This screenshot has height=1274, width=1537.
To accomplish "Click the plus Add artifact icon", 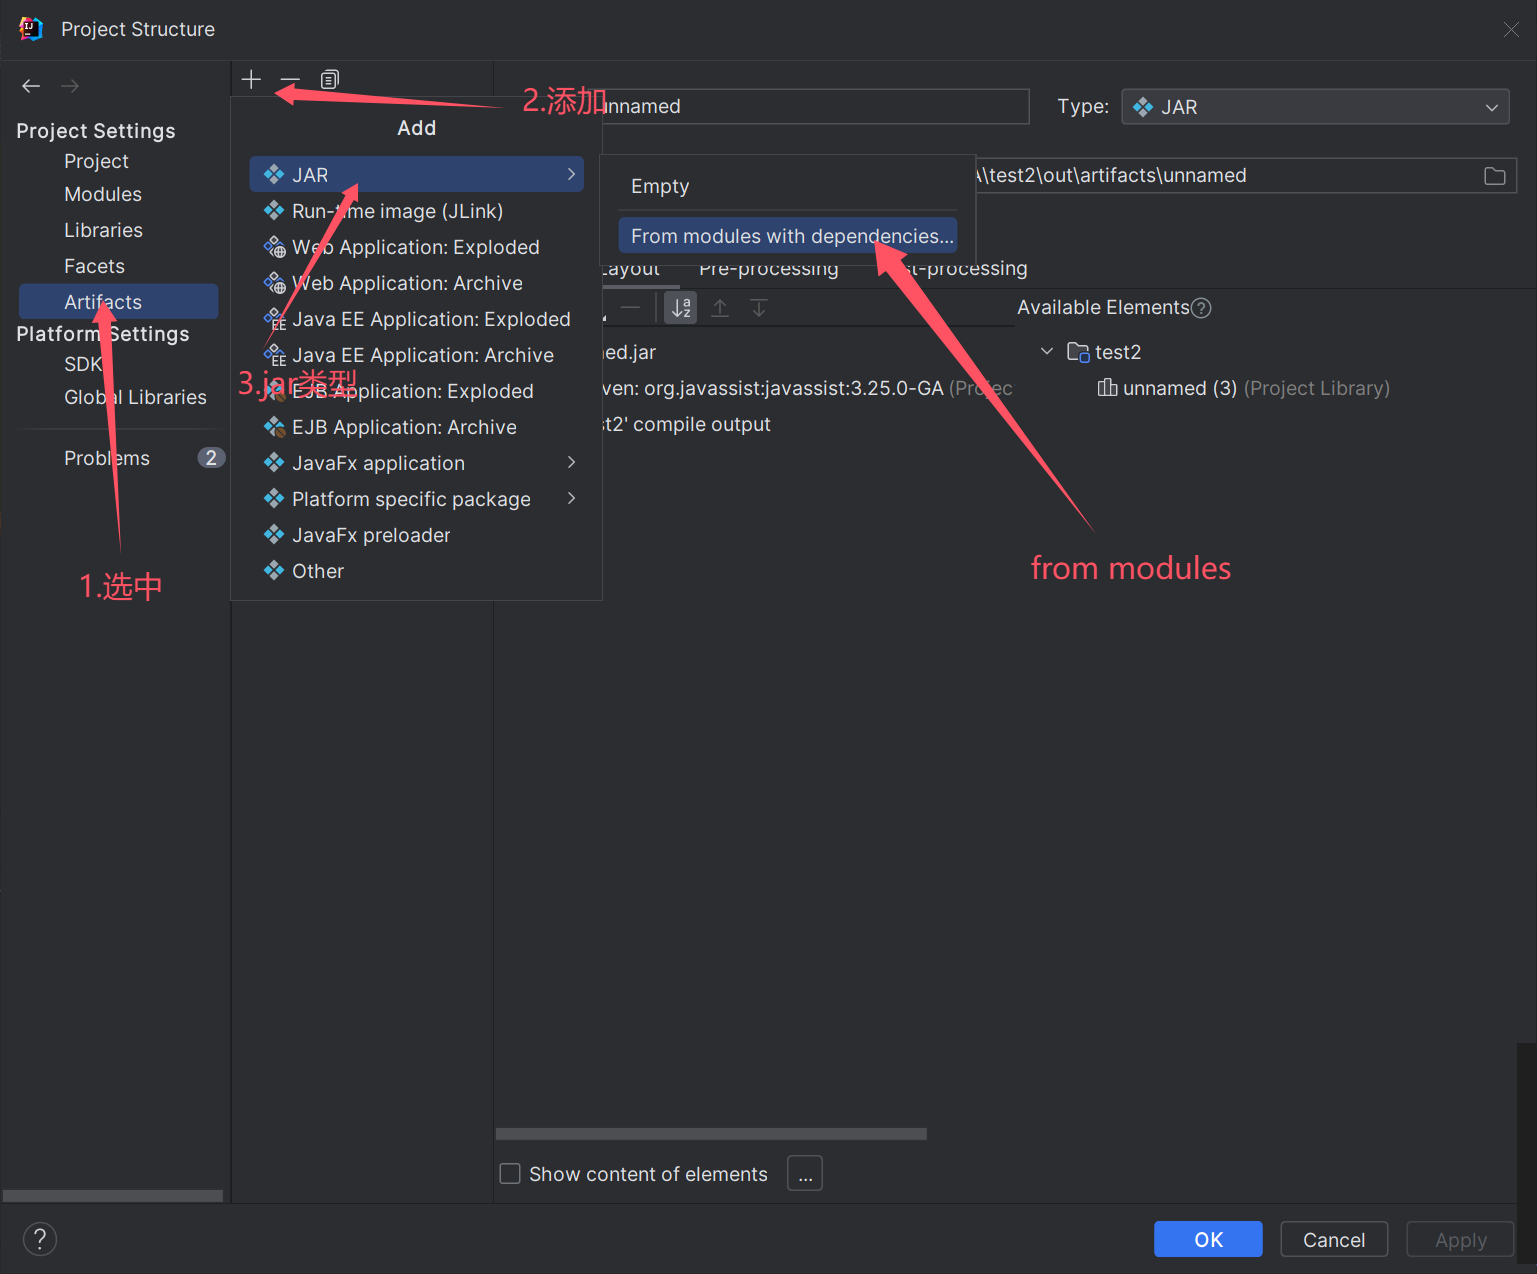I will tap(251, 79).
